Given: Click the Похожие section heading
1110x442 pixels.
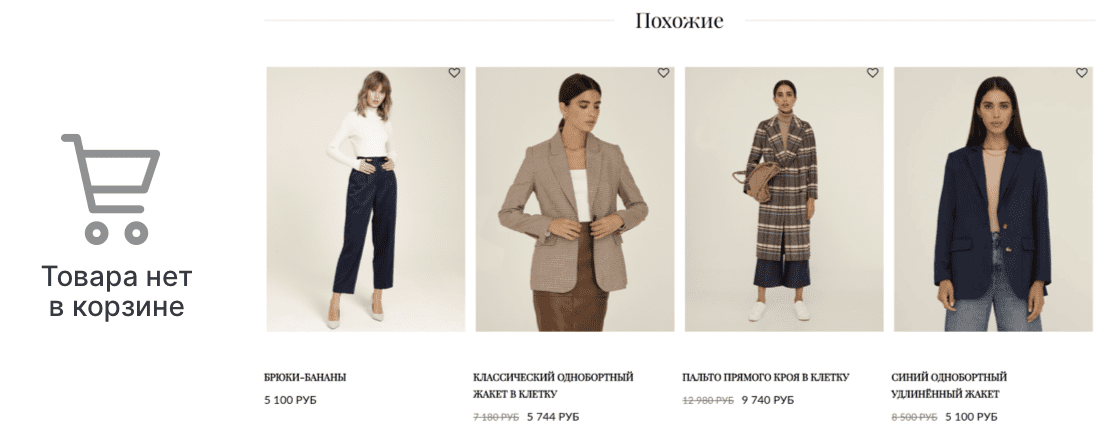Looking at the screenshot, I should coord(680,21).
